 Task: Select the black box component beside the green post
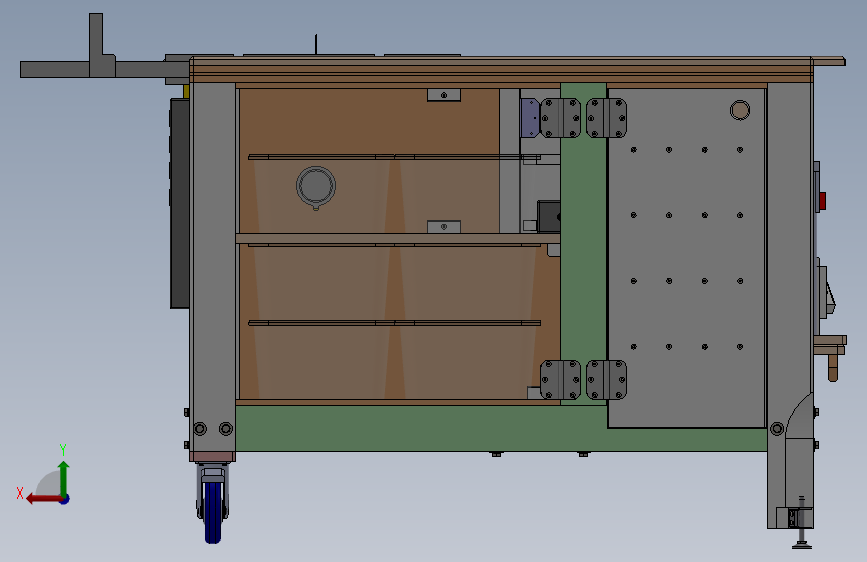pos(549,216)
